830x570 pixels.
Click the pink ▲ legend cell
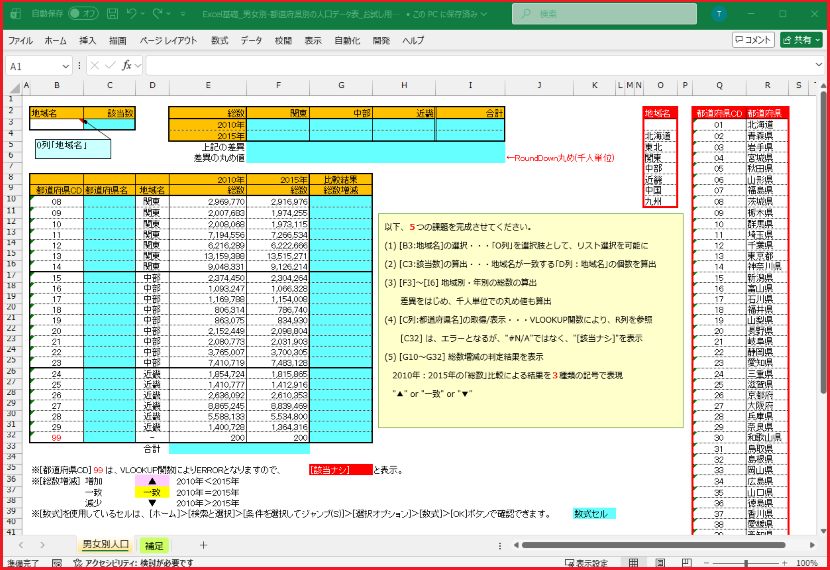[152, 481]
